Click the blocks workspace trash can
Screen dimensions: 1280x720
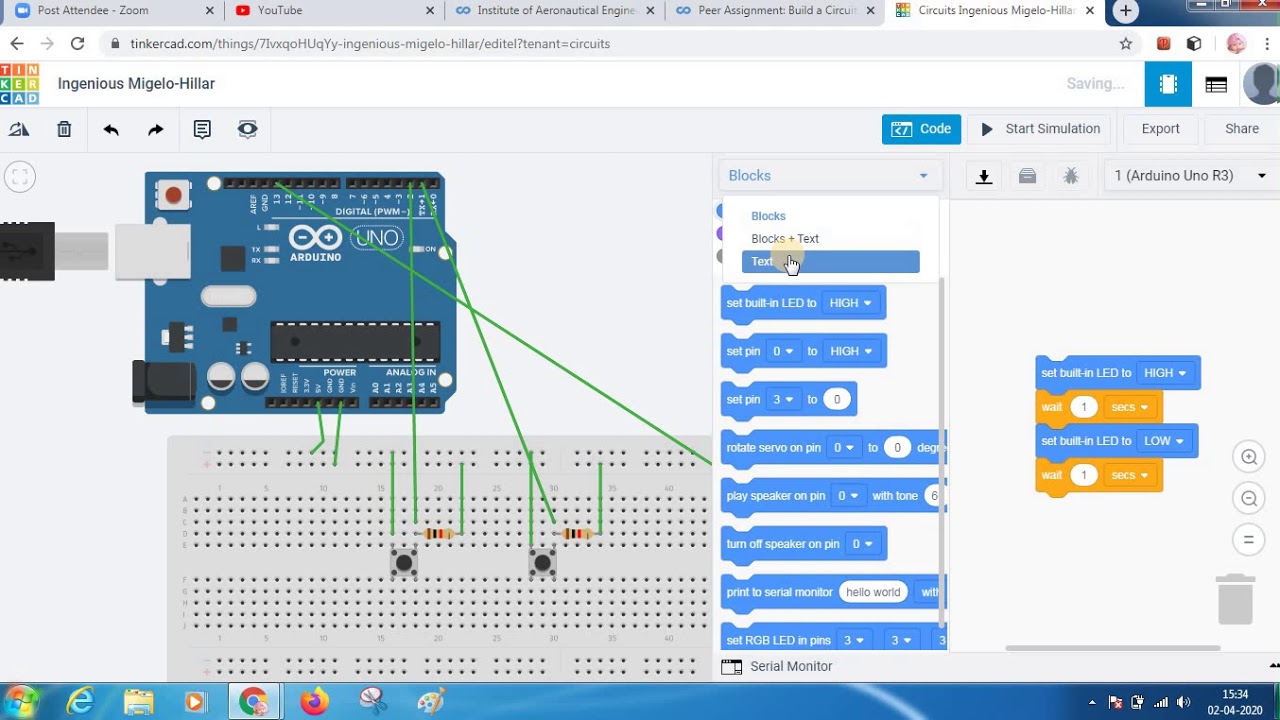[x=1235, y=599]
